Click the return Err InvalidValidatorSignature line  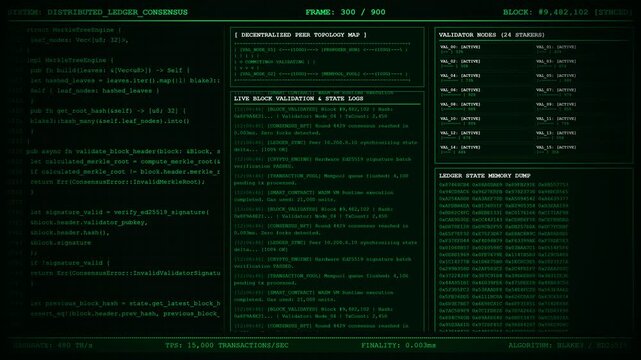click(126, 273)
